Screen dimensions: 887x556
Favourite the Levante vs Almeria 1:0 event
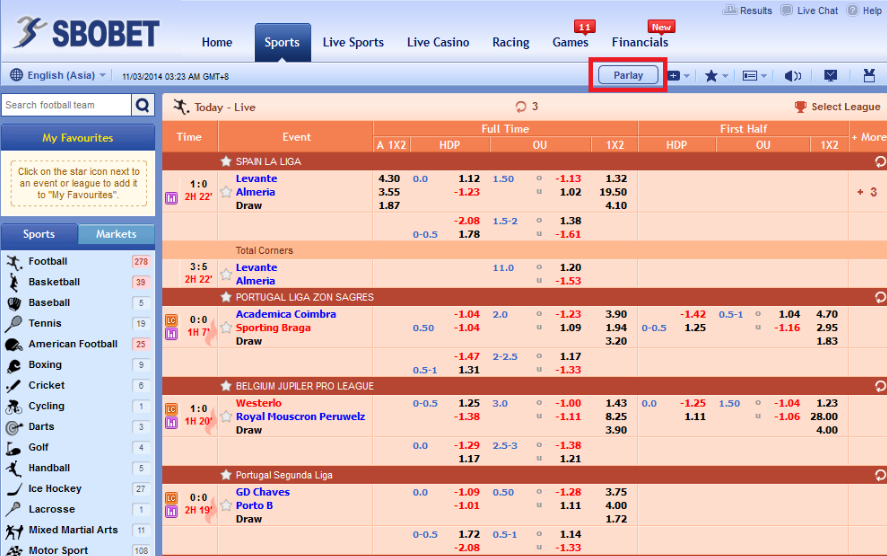(226, 192)
